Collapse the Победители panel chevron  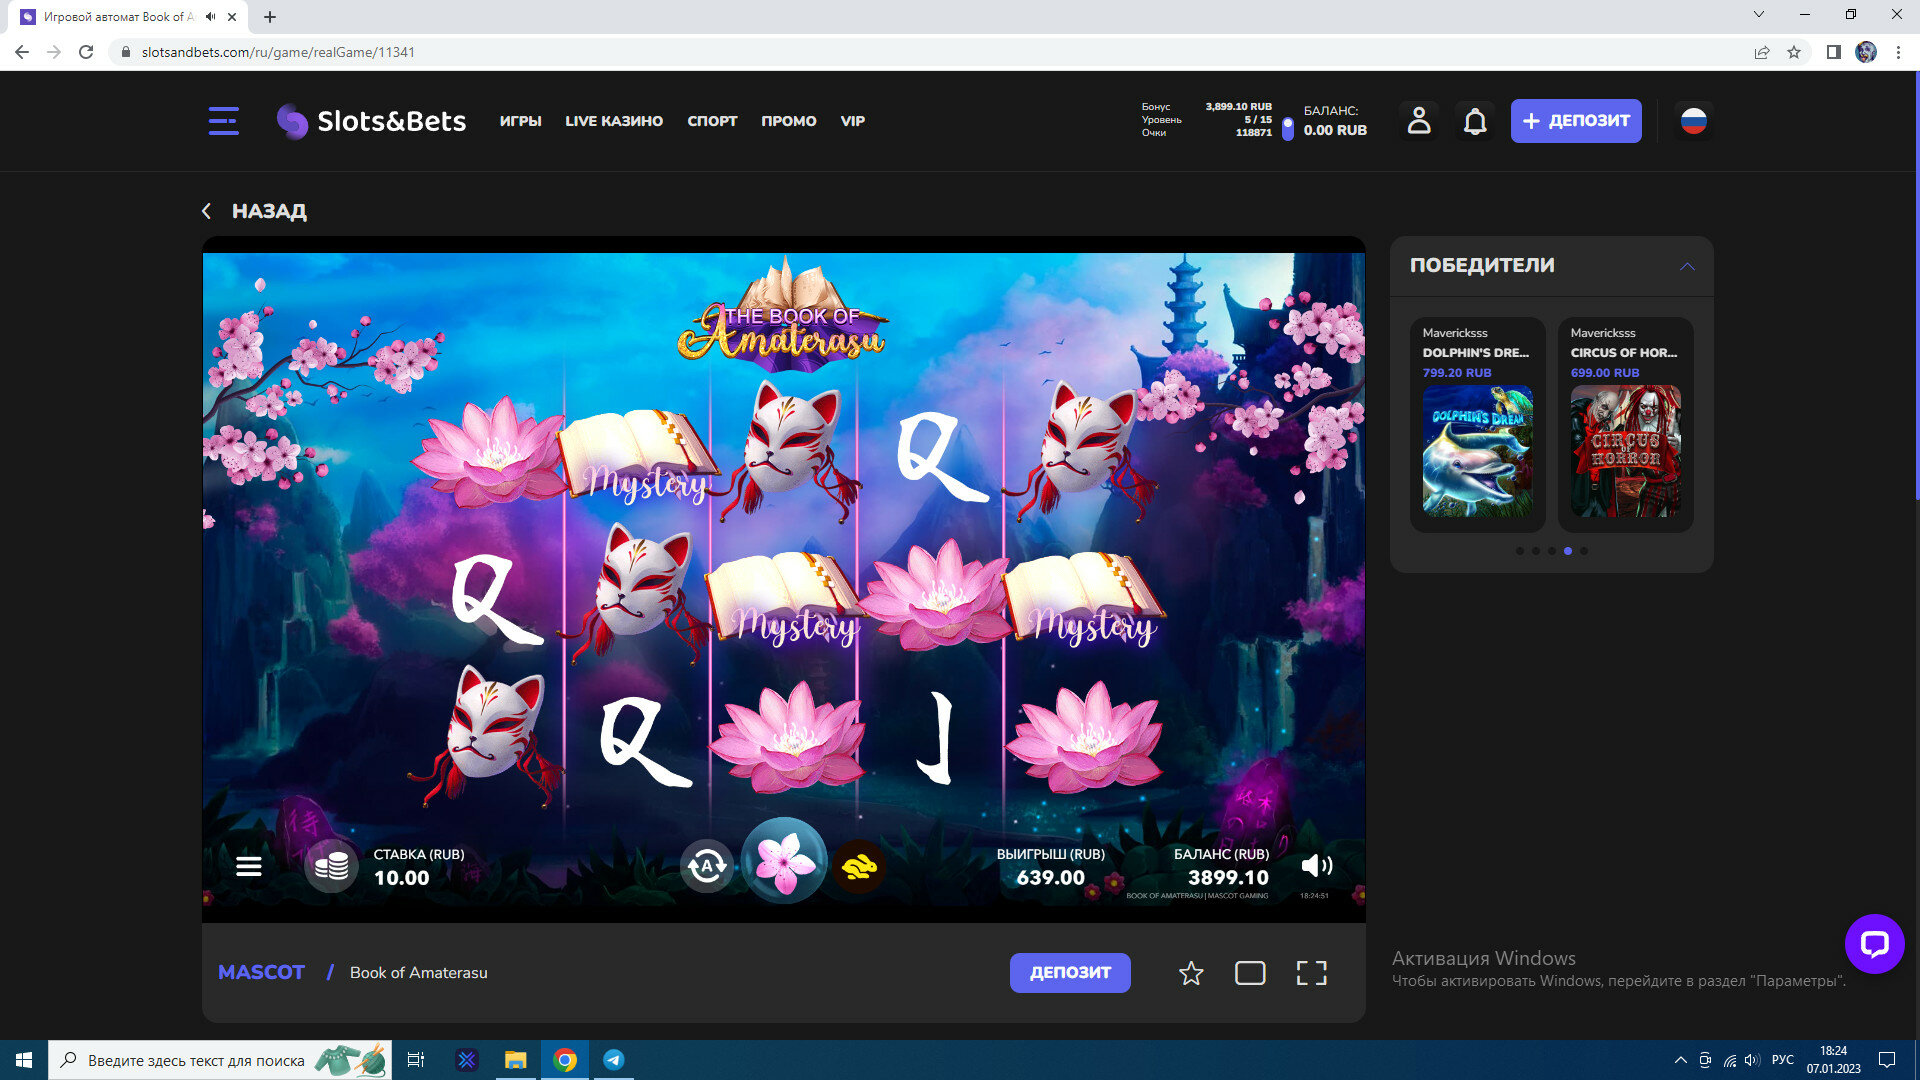[1687, 266]
